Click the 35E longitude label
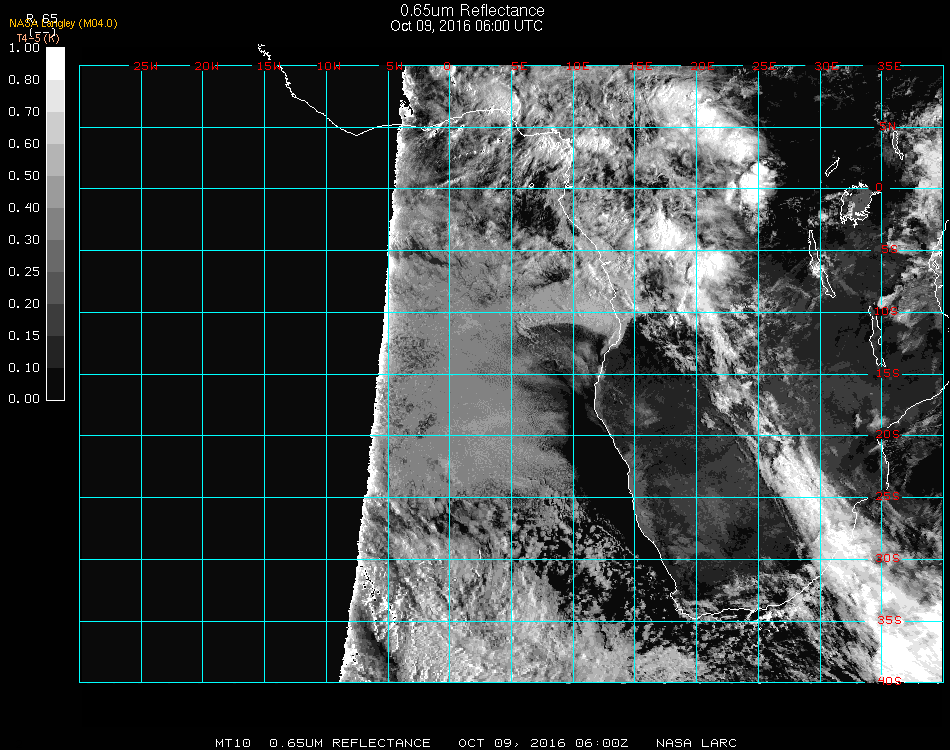The width and height of the screenshot is (950, 750). pos(890,66)
